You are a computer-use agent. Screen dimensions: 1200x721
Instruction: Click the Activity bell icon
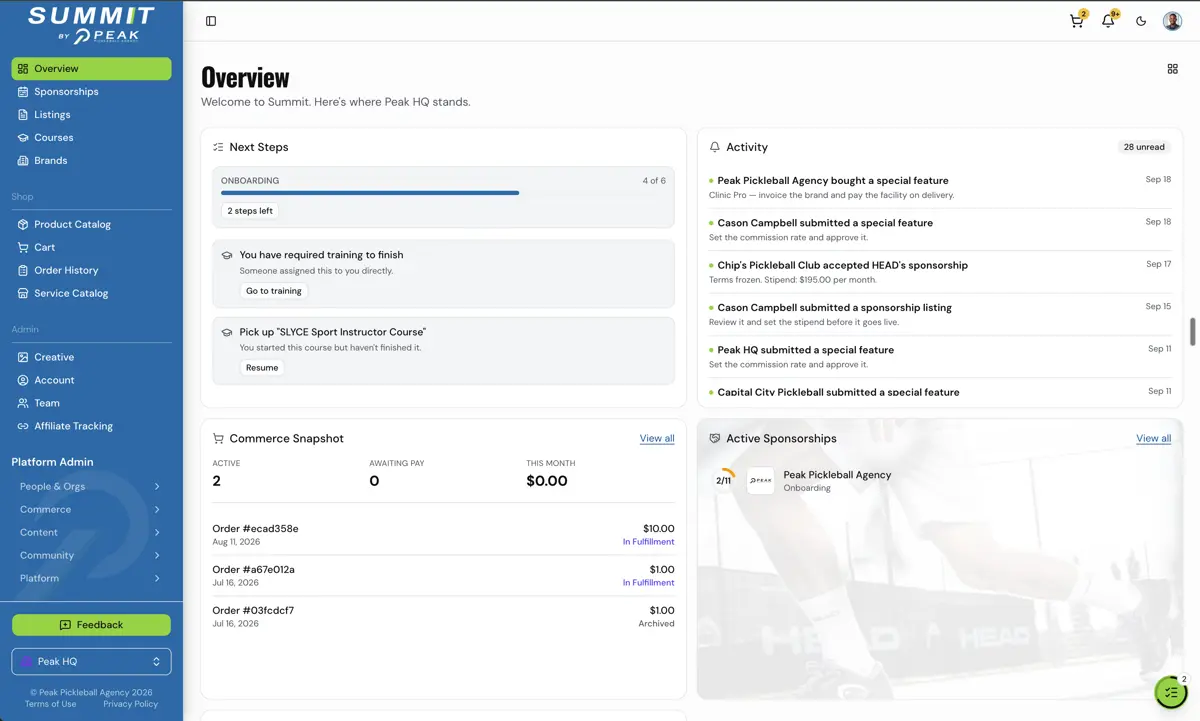tap(715, 147)
